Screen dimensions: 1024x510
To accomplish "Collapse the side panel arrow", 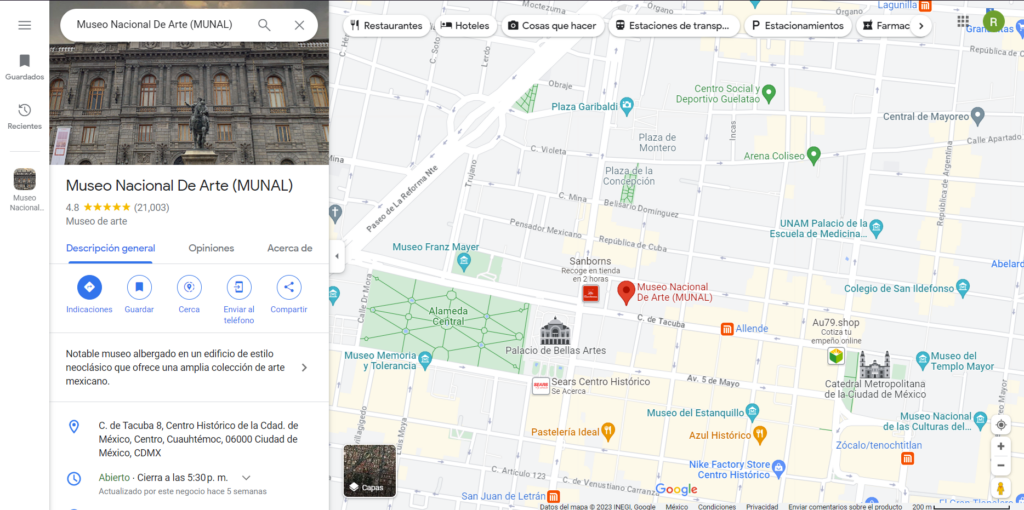I will 337,256.
